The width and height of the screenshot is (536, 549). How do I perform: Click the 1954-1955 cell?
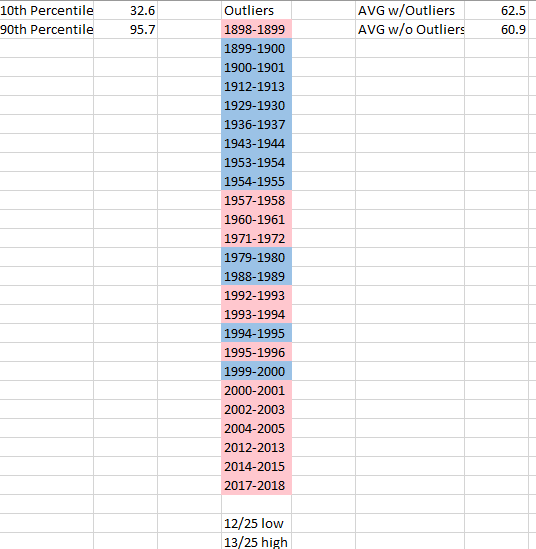pyautogui.click(x=256, y=181)
